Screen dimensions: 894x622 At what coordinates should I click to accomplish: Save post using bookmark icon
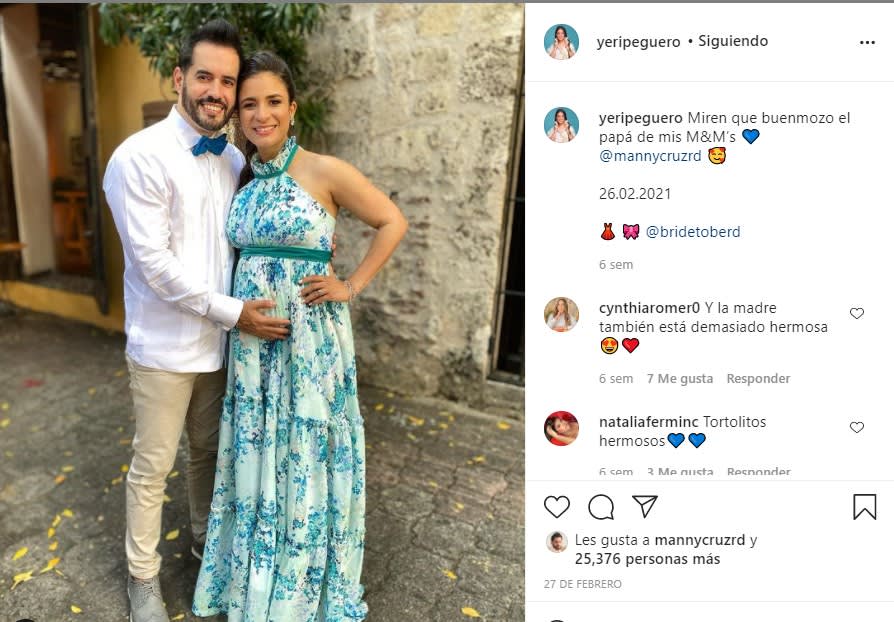tap(864, 507)
